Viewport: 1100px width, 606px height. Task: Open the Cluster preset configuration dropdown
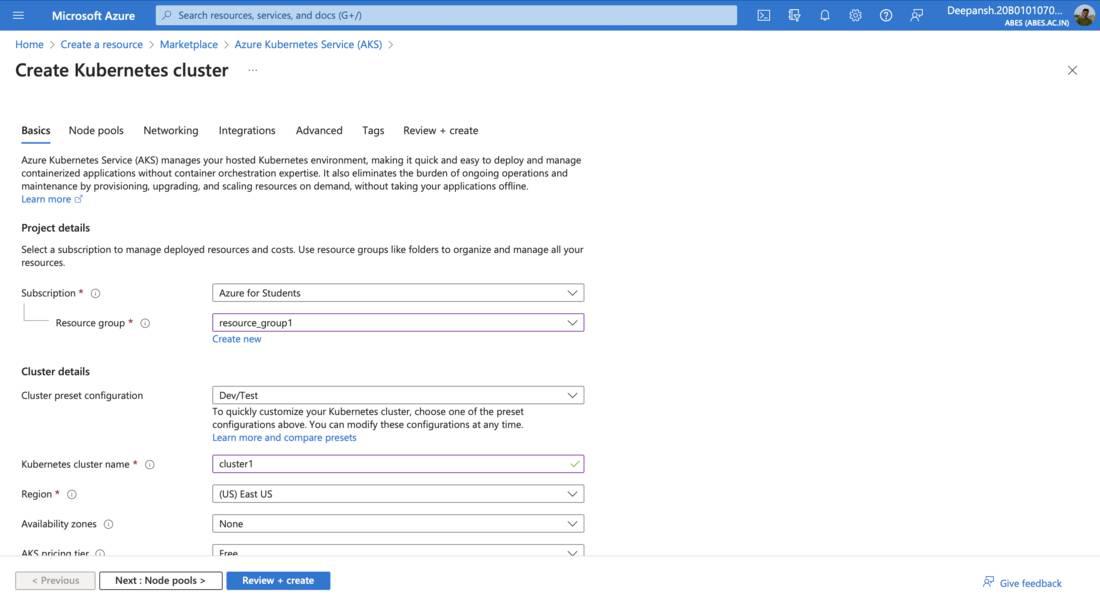pyautogui.click(x=398, y=395)
